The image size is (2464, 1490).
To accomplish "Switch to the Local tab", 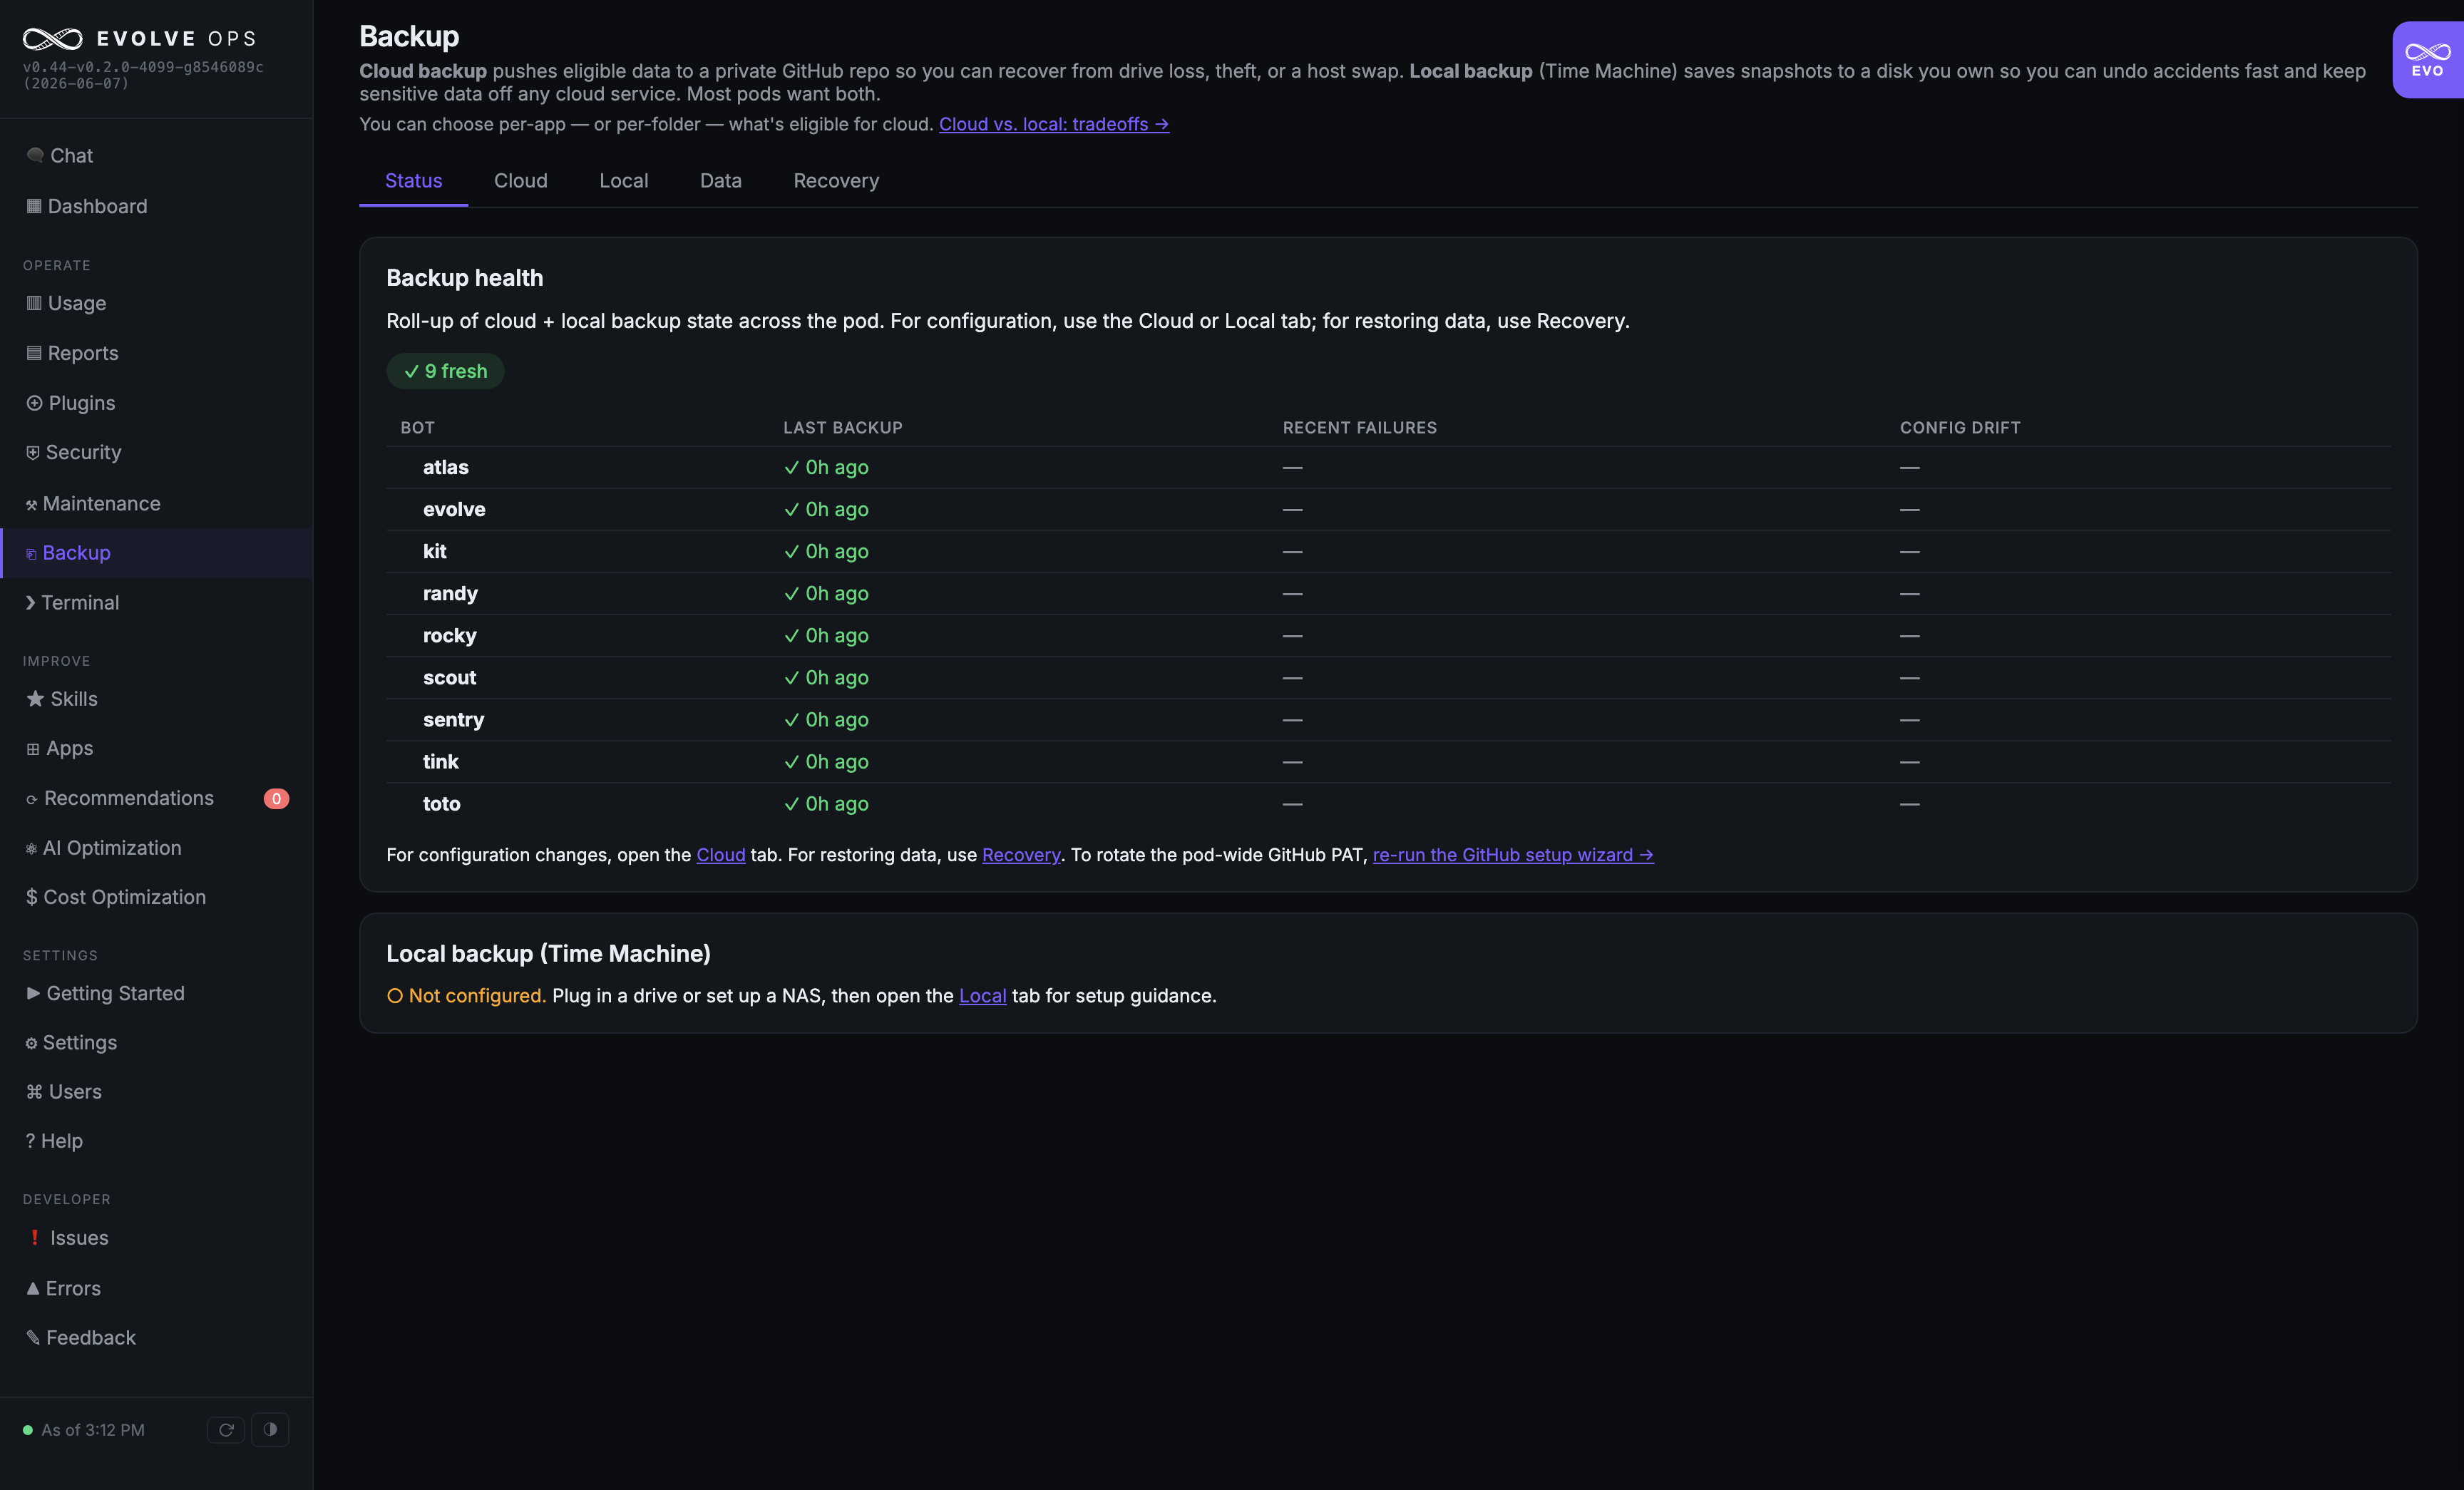I will click(624, 181).
